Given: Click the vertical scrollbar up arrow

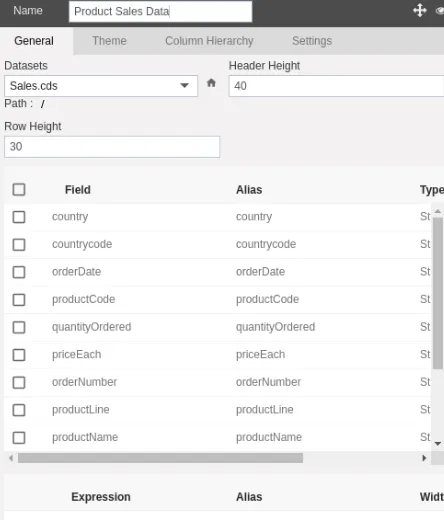Looking at the screenshot, I should (x=438, y=211).
